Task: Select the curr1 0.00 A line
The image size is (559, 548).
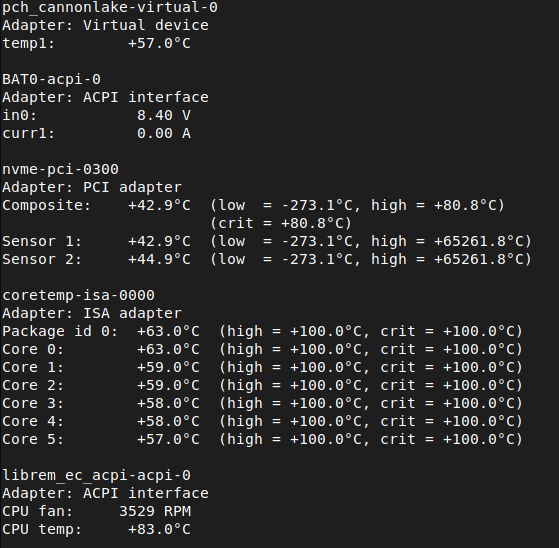Action: click(x=97, y=134)
